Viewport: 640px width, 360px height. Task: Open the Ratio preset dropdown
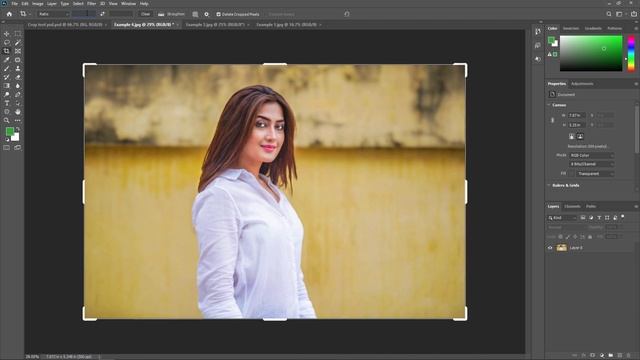[x=53, y=14]
